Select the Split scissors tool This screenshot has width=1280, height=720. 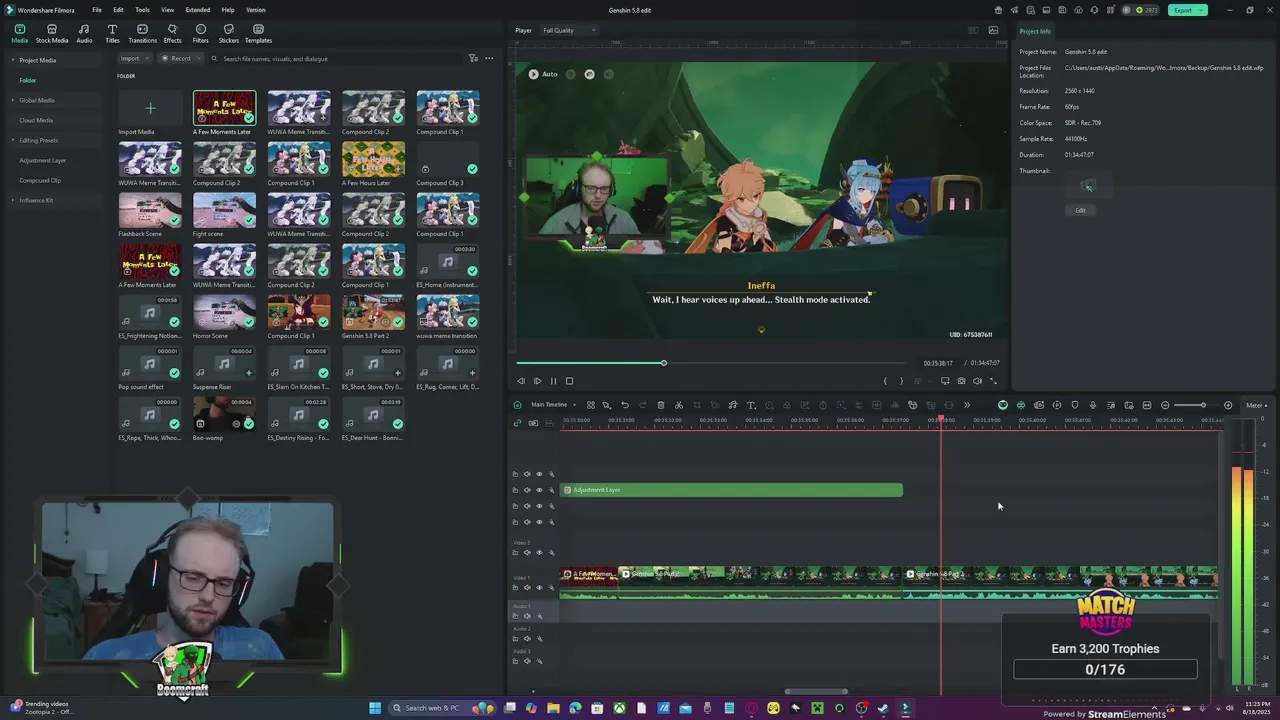pyautogui.click(x=679, y=405)
